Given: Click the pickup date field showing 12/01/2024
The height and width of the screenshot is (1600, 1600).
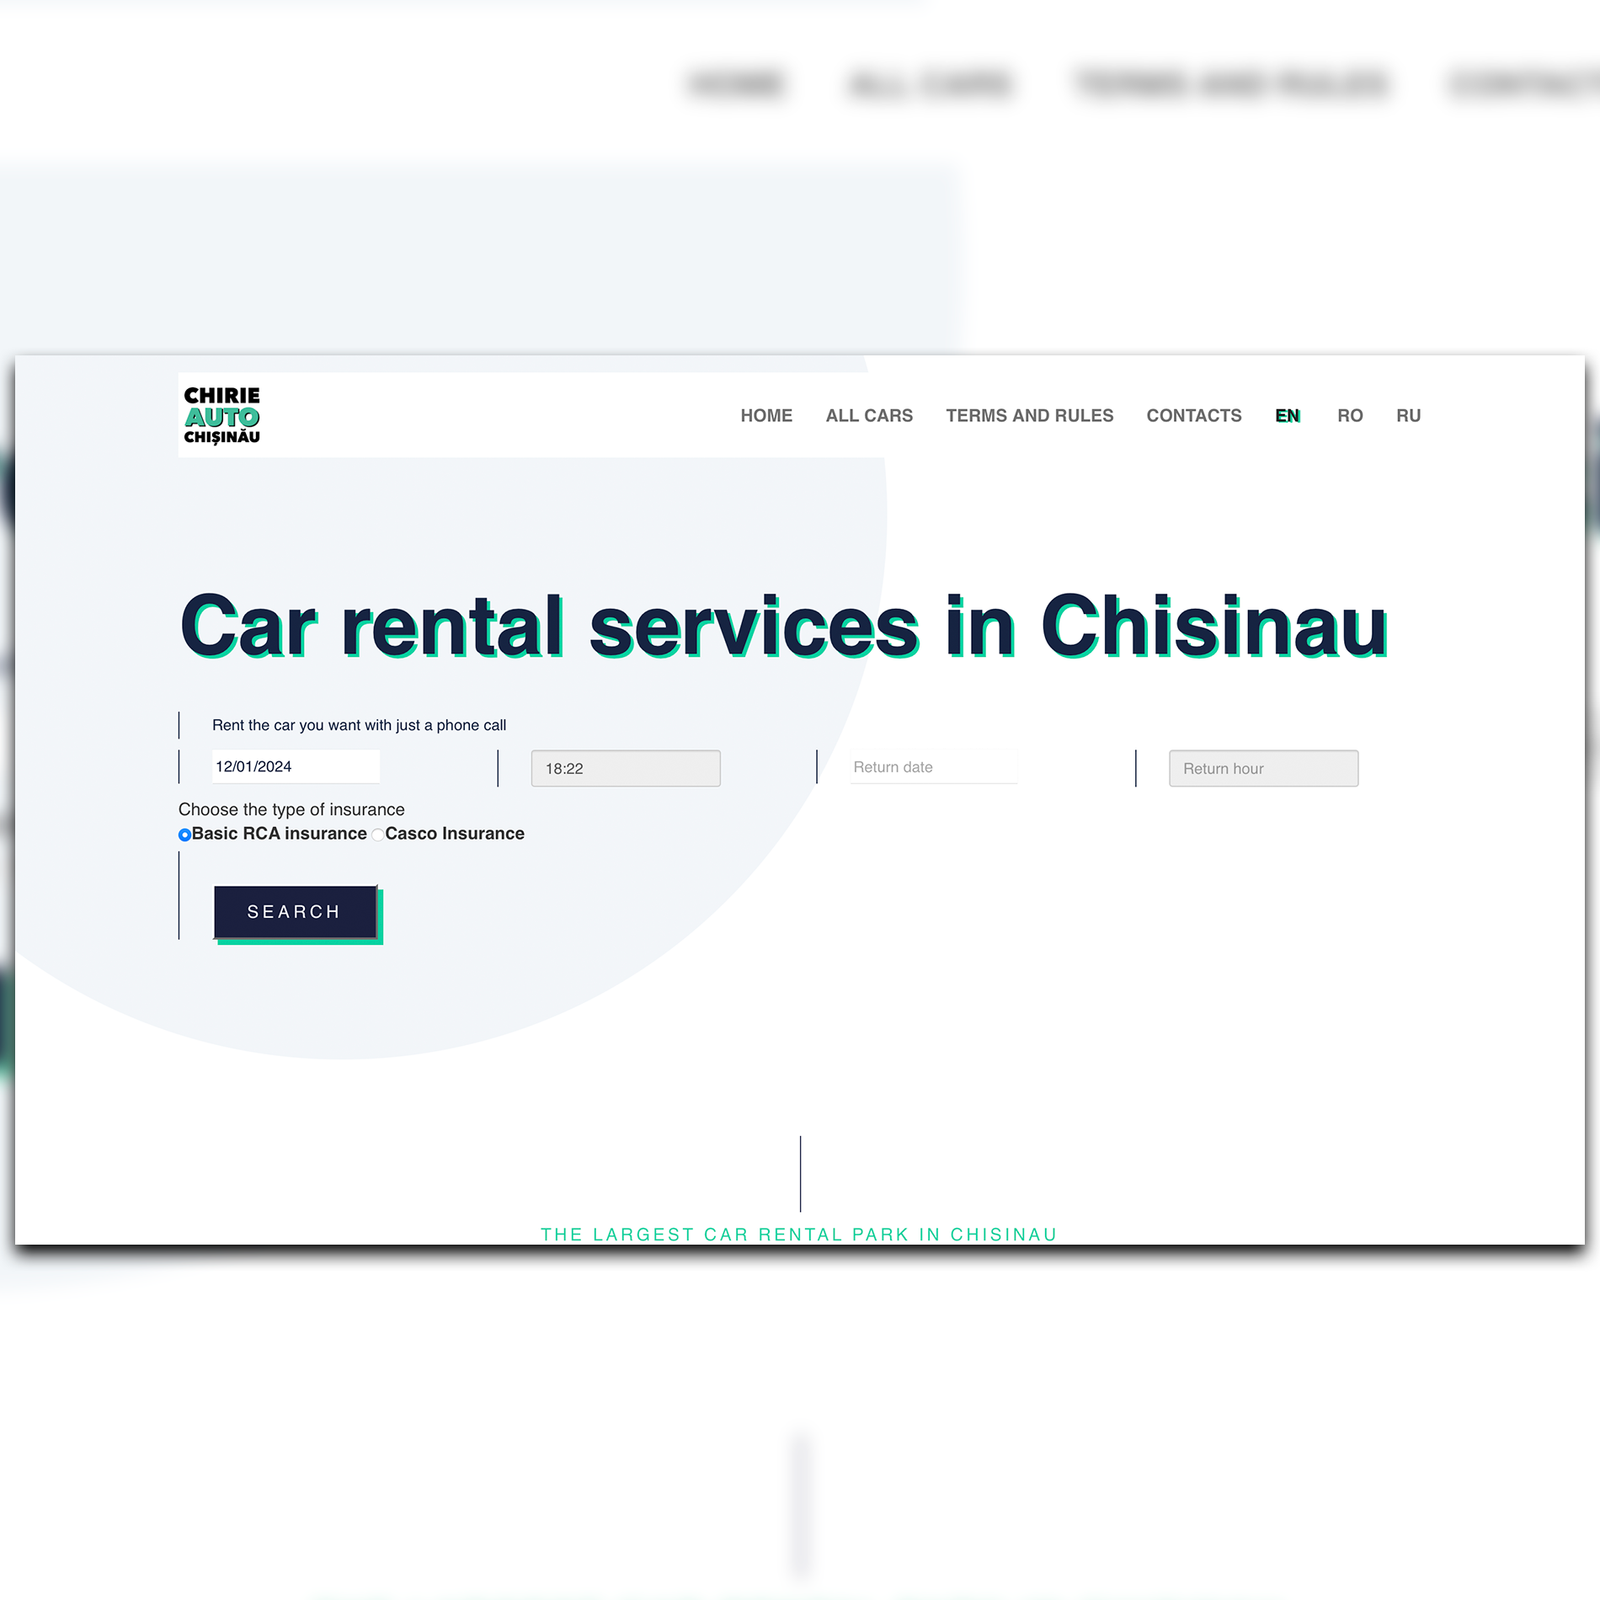Looking at the screenshot, I should pyautogui.click(x=295, y=767).
